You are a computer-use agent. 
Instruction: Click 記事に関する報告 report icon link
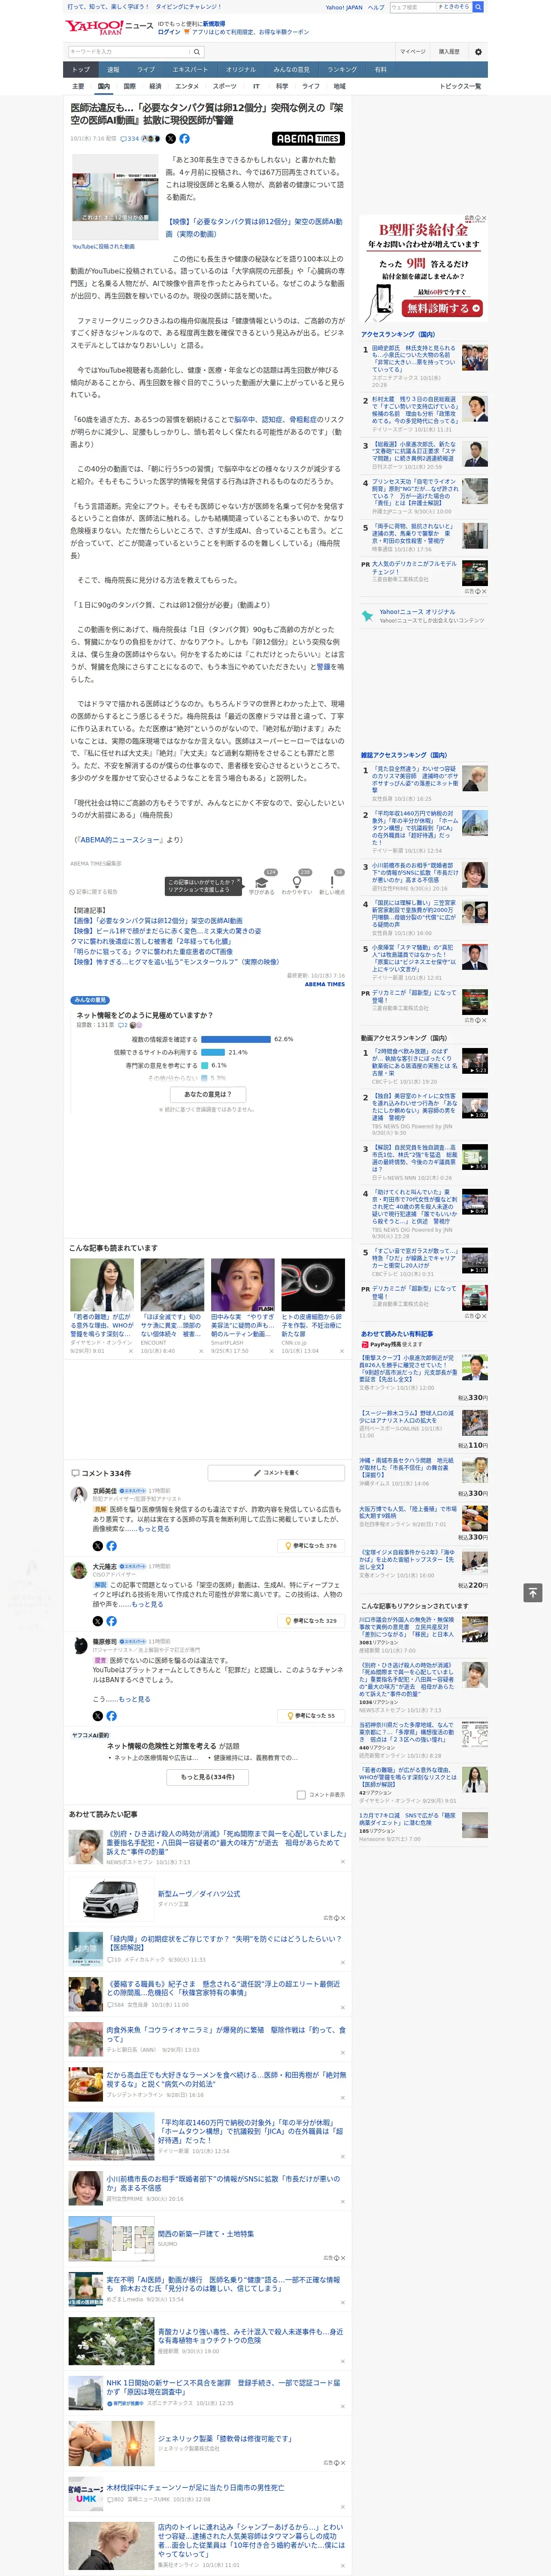coord(94,892)
